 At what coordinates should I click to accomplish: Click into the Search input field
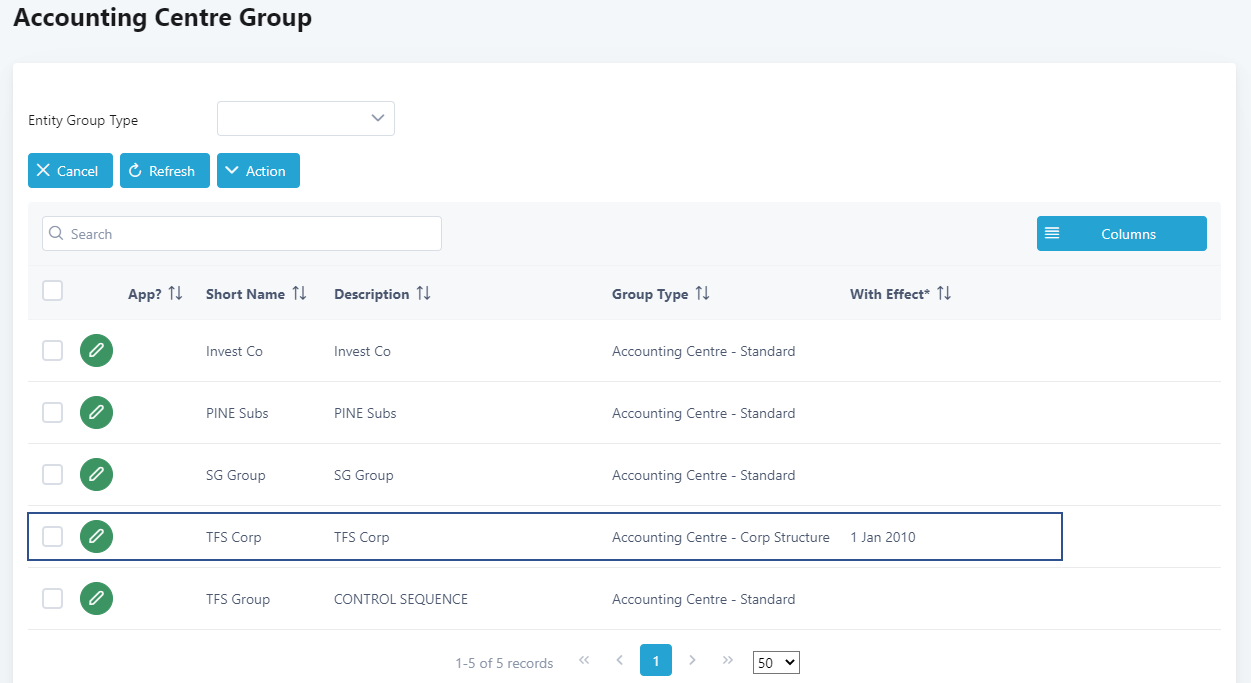click(x=242, y=234)
